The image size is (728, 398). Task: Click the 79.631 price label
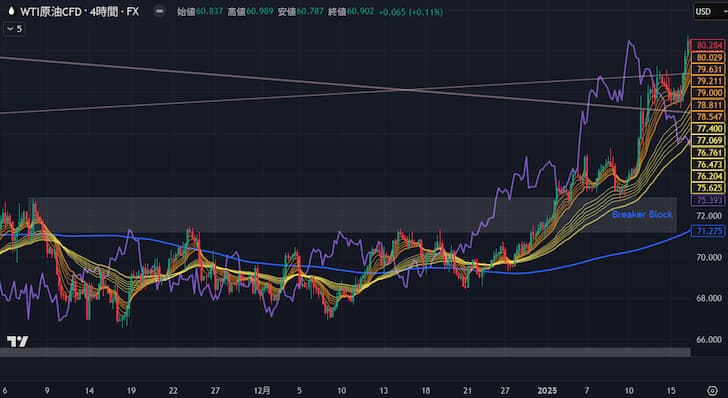click(708, 69)
